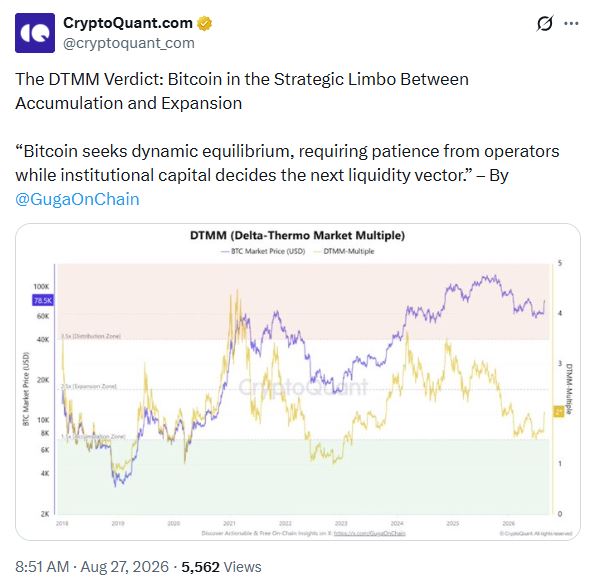The height and width of the screenshot is (583, 595).
Task: Click the 2021 label on chart x-axis
Action: click(x=229, y=523)
